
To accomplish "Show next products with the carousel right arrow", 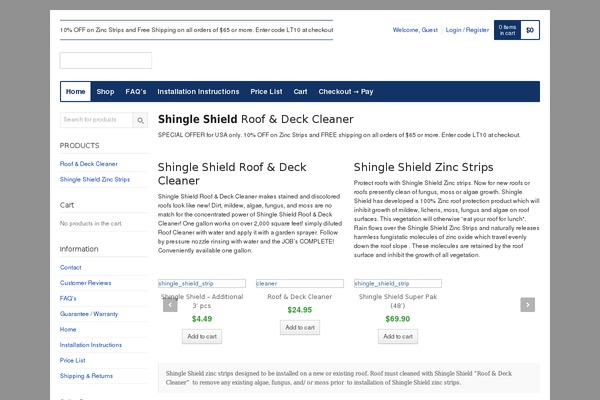I will tap(528, 305).
